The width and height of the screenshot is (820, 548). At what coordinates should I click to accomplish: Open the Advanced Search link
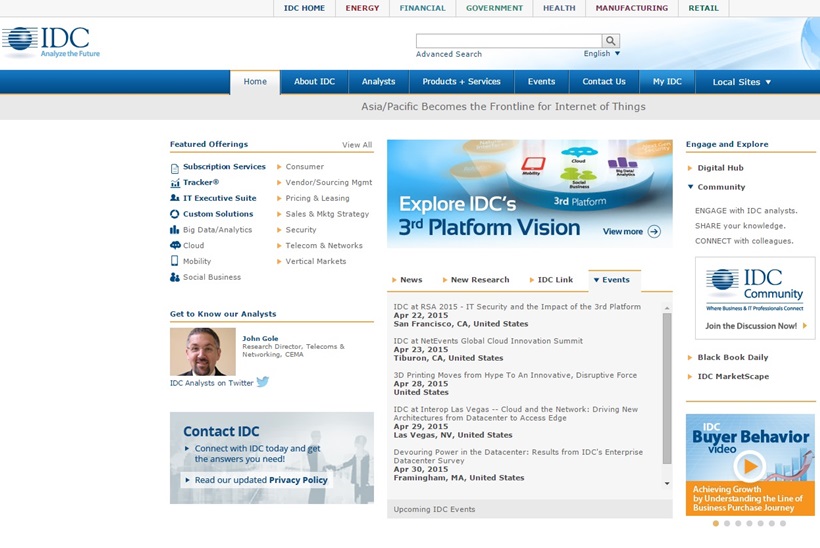pos(449,54)
